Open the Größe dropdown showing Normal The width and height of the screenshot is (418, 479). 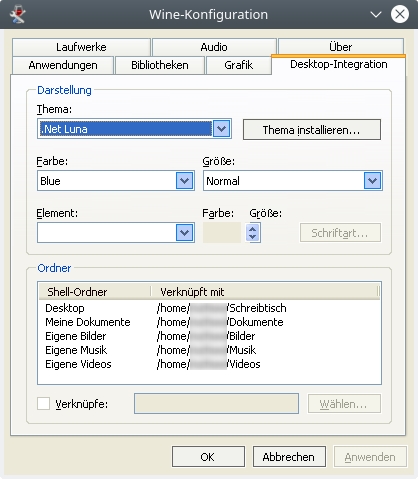(x=372, y=181)
